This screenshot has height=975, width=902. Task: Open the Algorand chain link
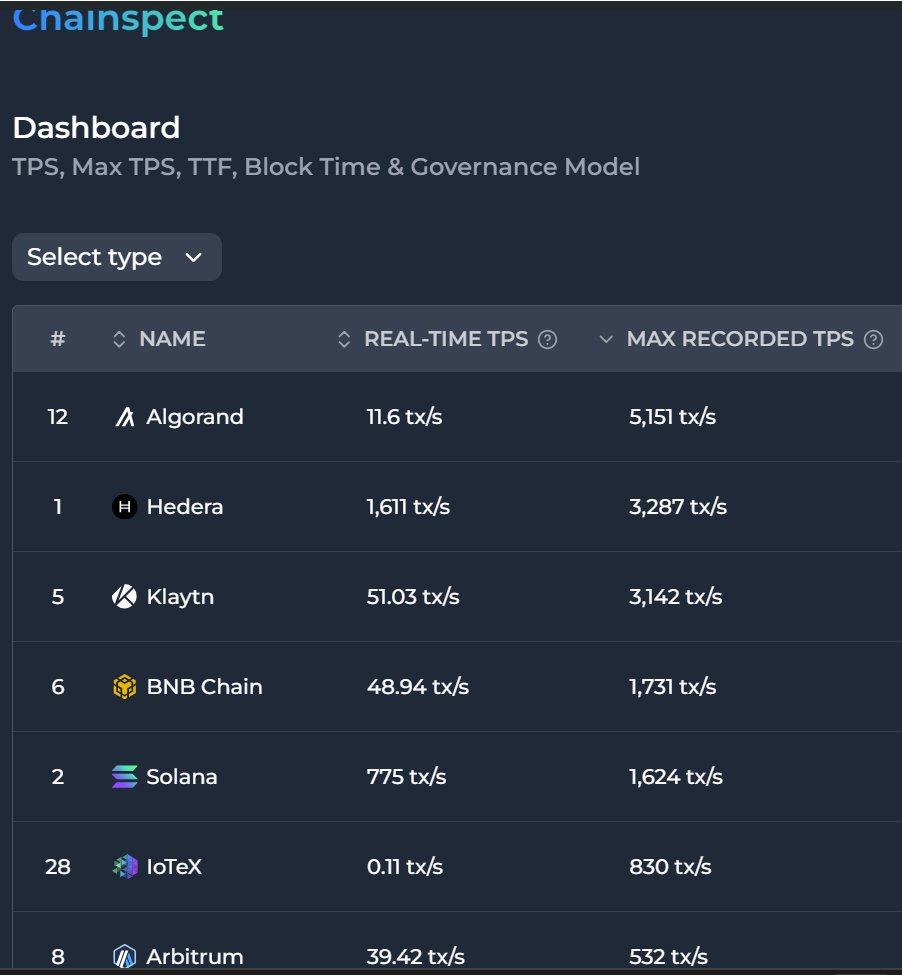pos(195,417)
